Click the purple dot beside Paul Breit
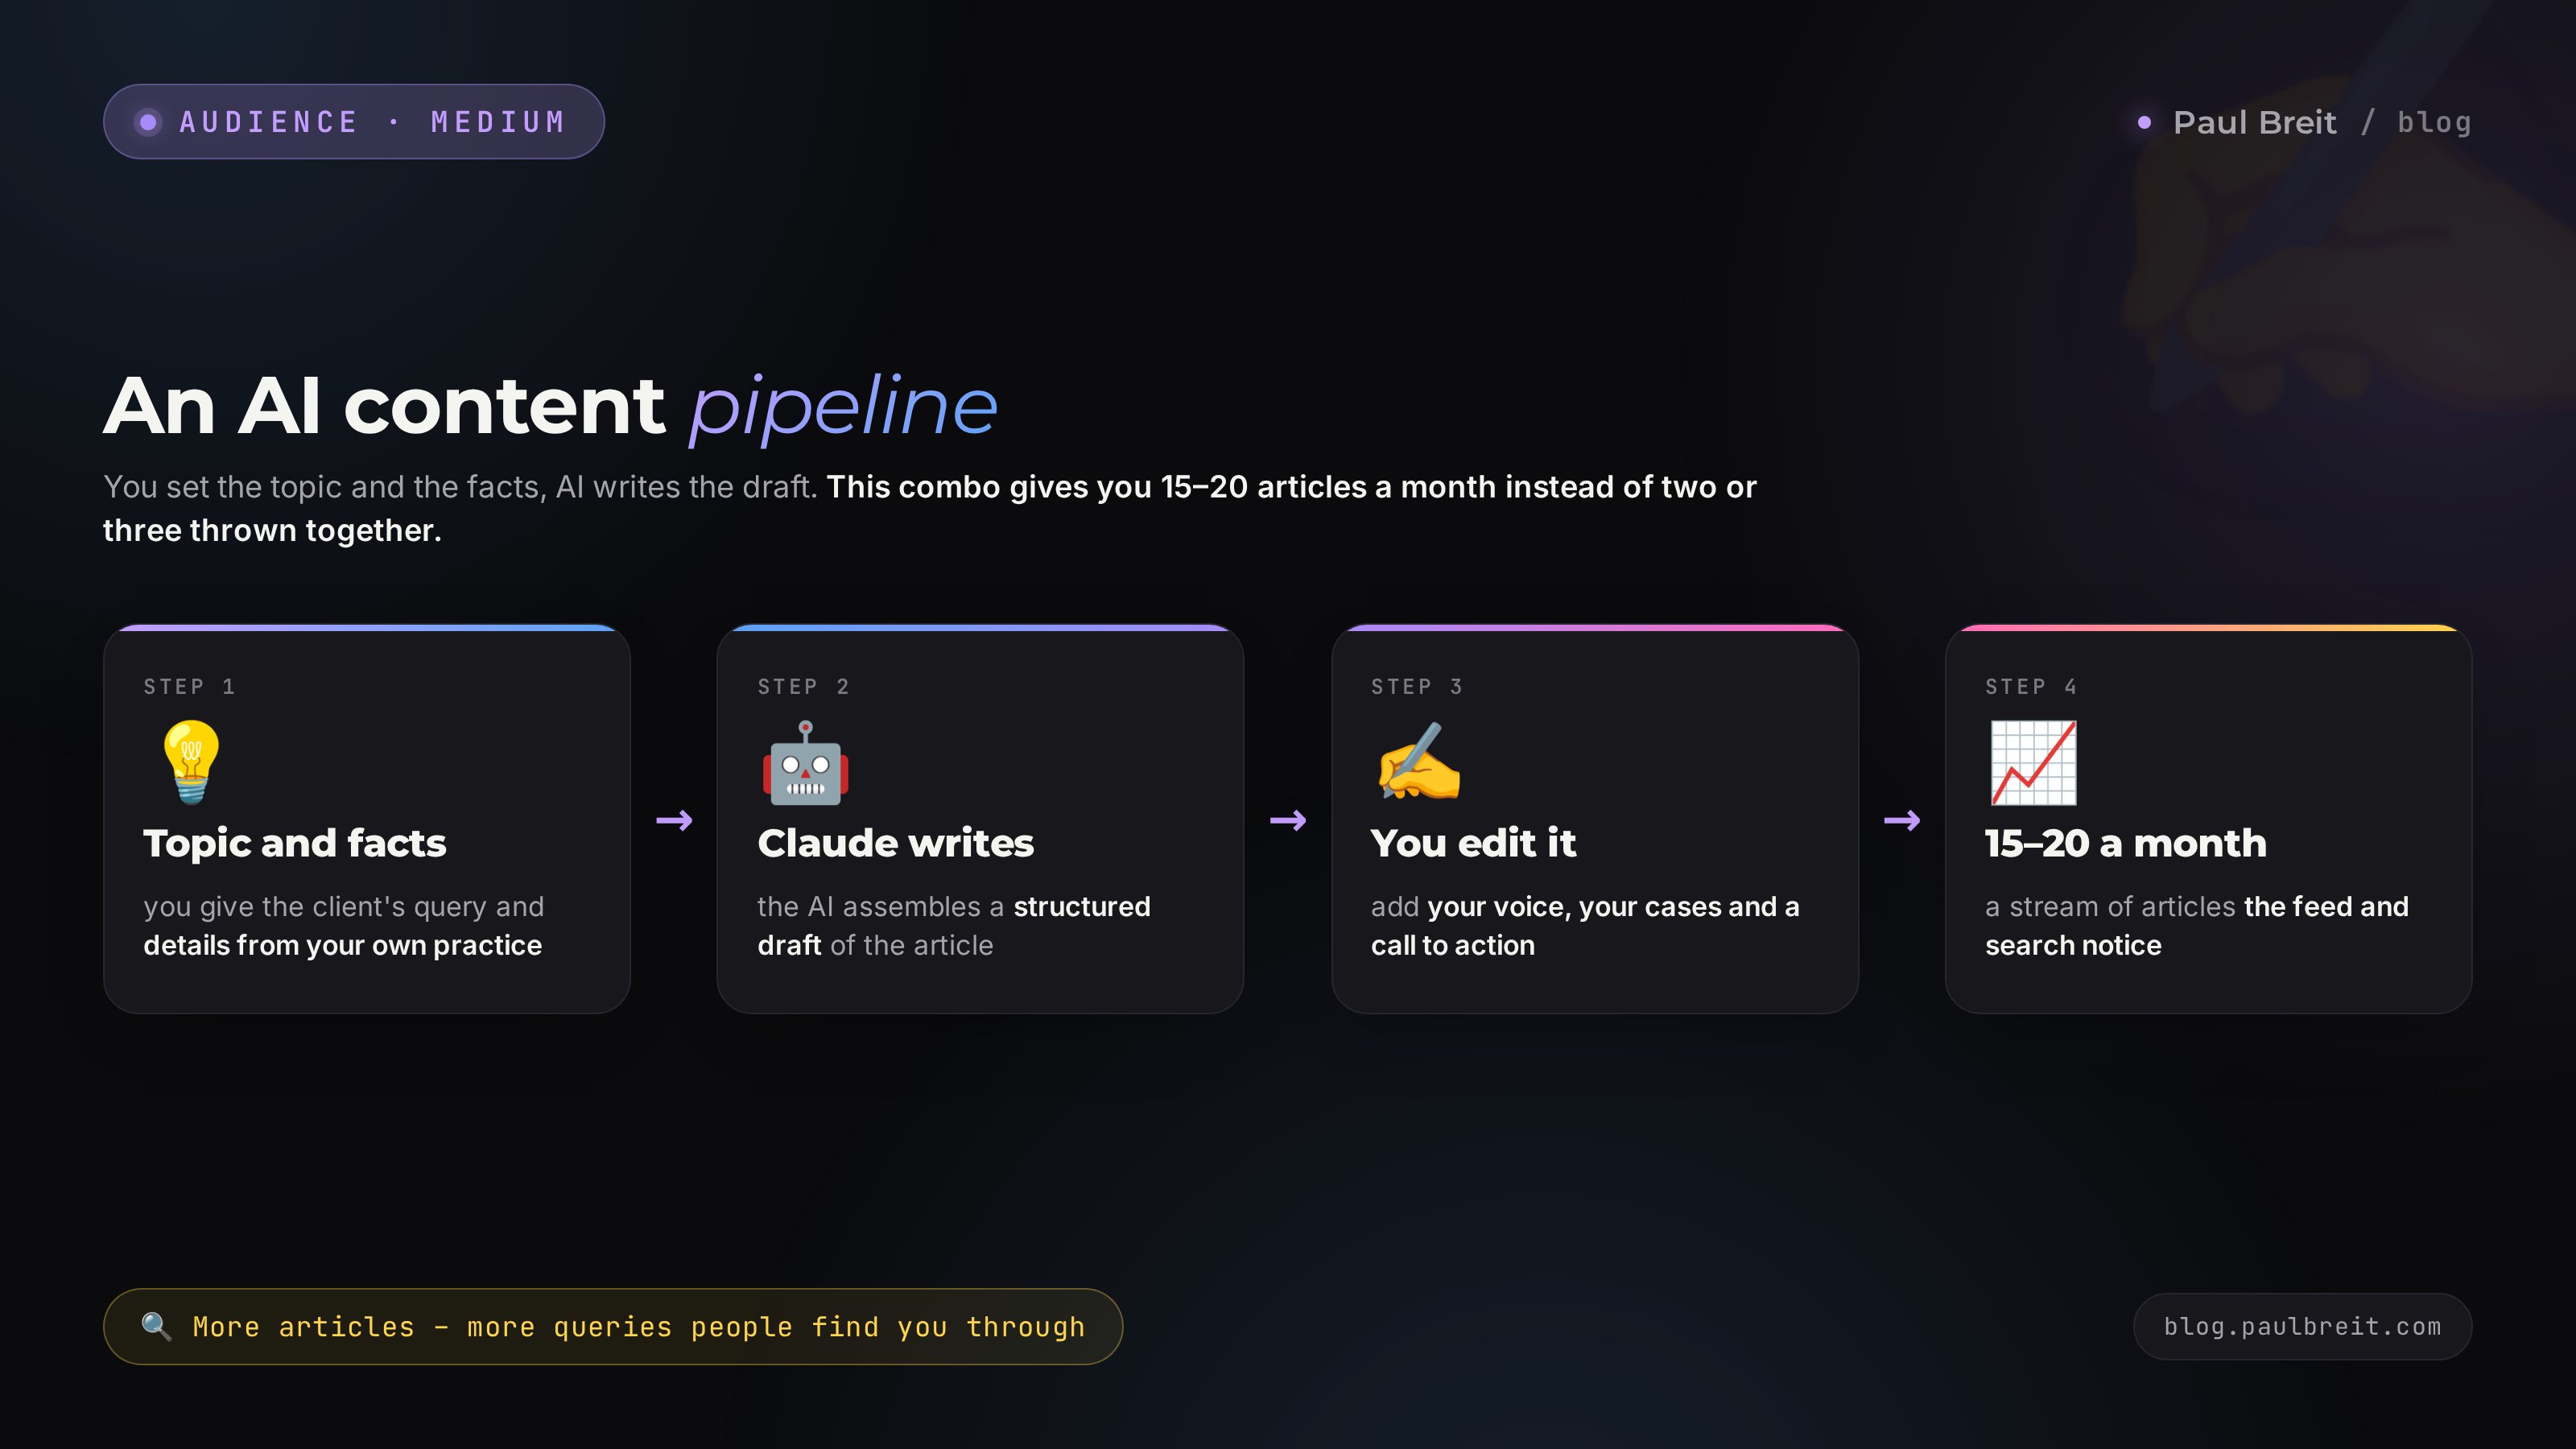Image resolution: width=2576 pixels, height=1449 pixels. pyautogui.click(x=2144, y=122)
